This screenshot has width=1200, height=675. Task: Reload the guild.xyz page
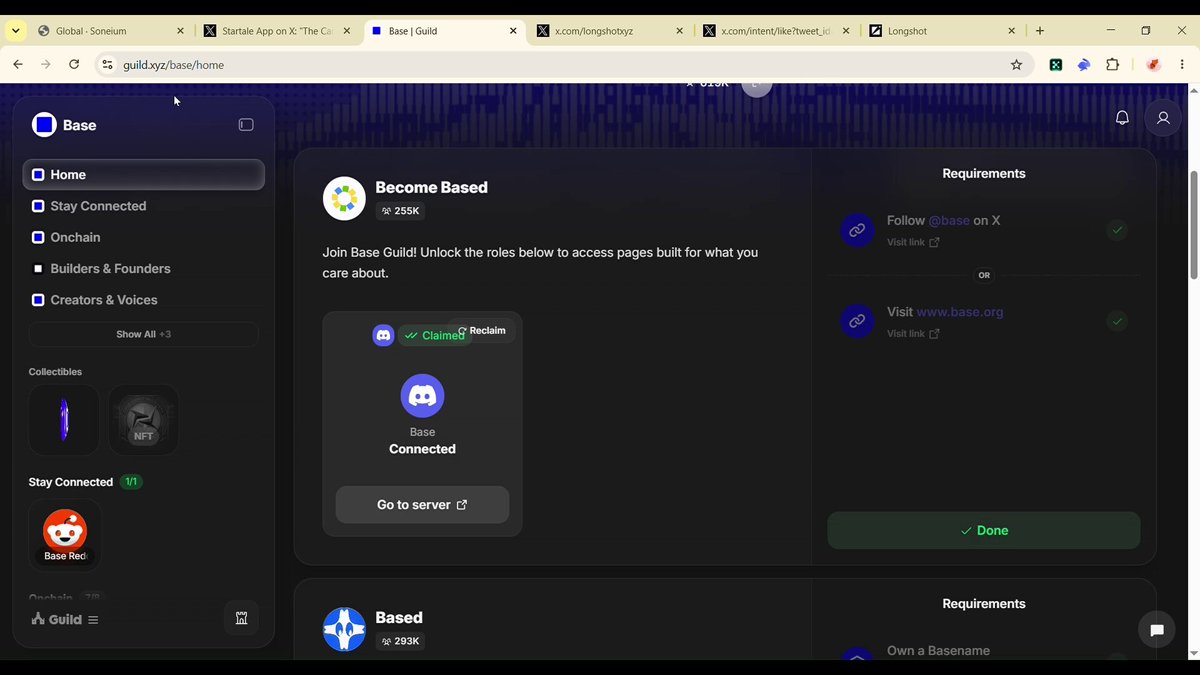74,65
